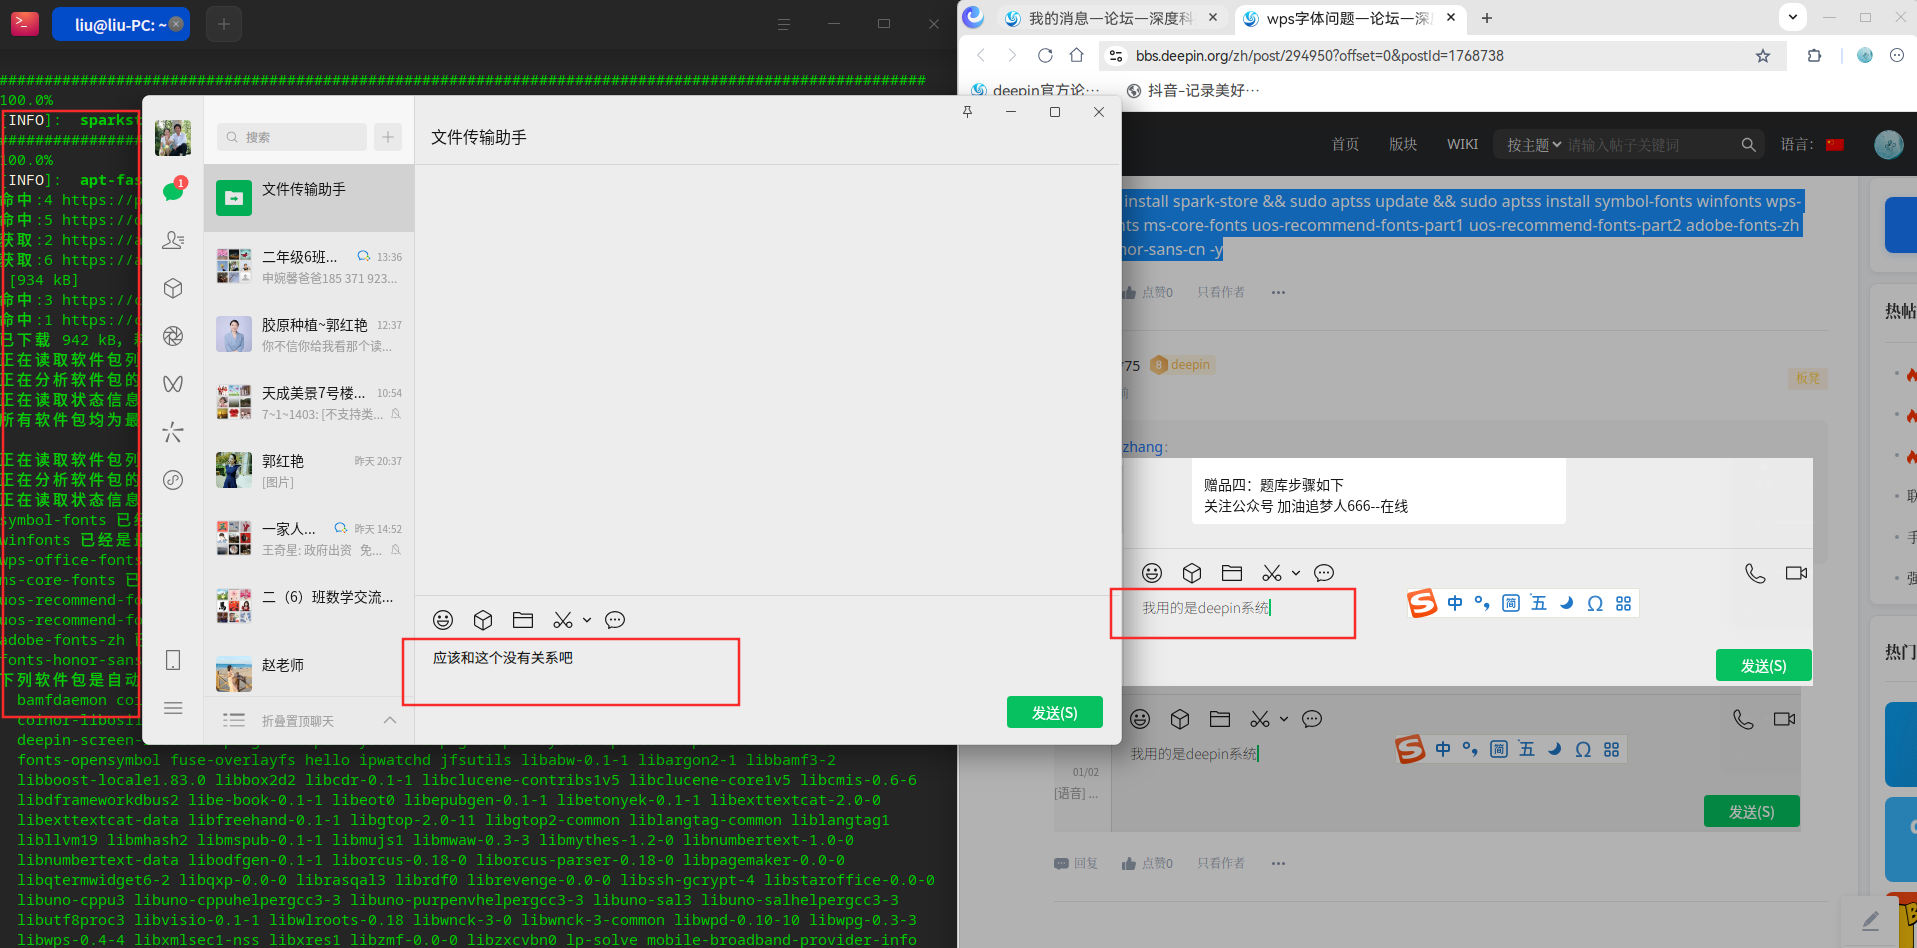Open the 天成美景7号楼 group chat
1917x948 pixels.
click(x=309, y=403)
